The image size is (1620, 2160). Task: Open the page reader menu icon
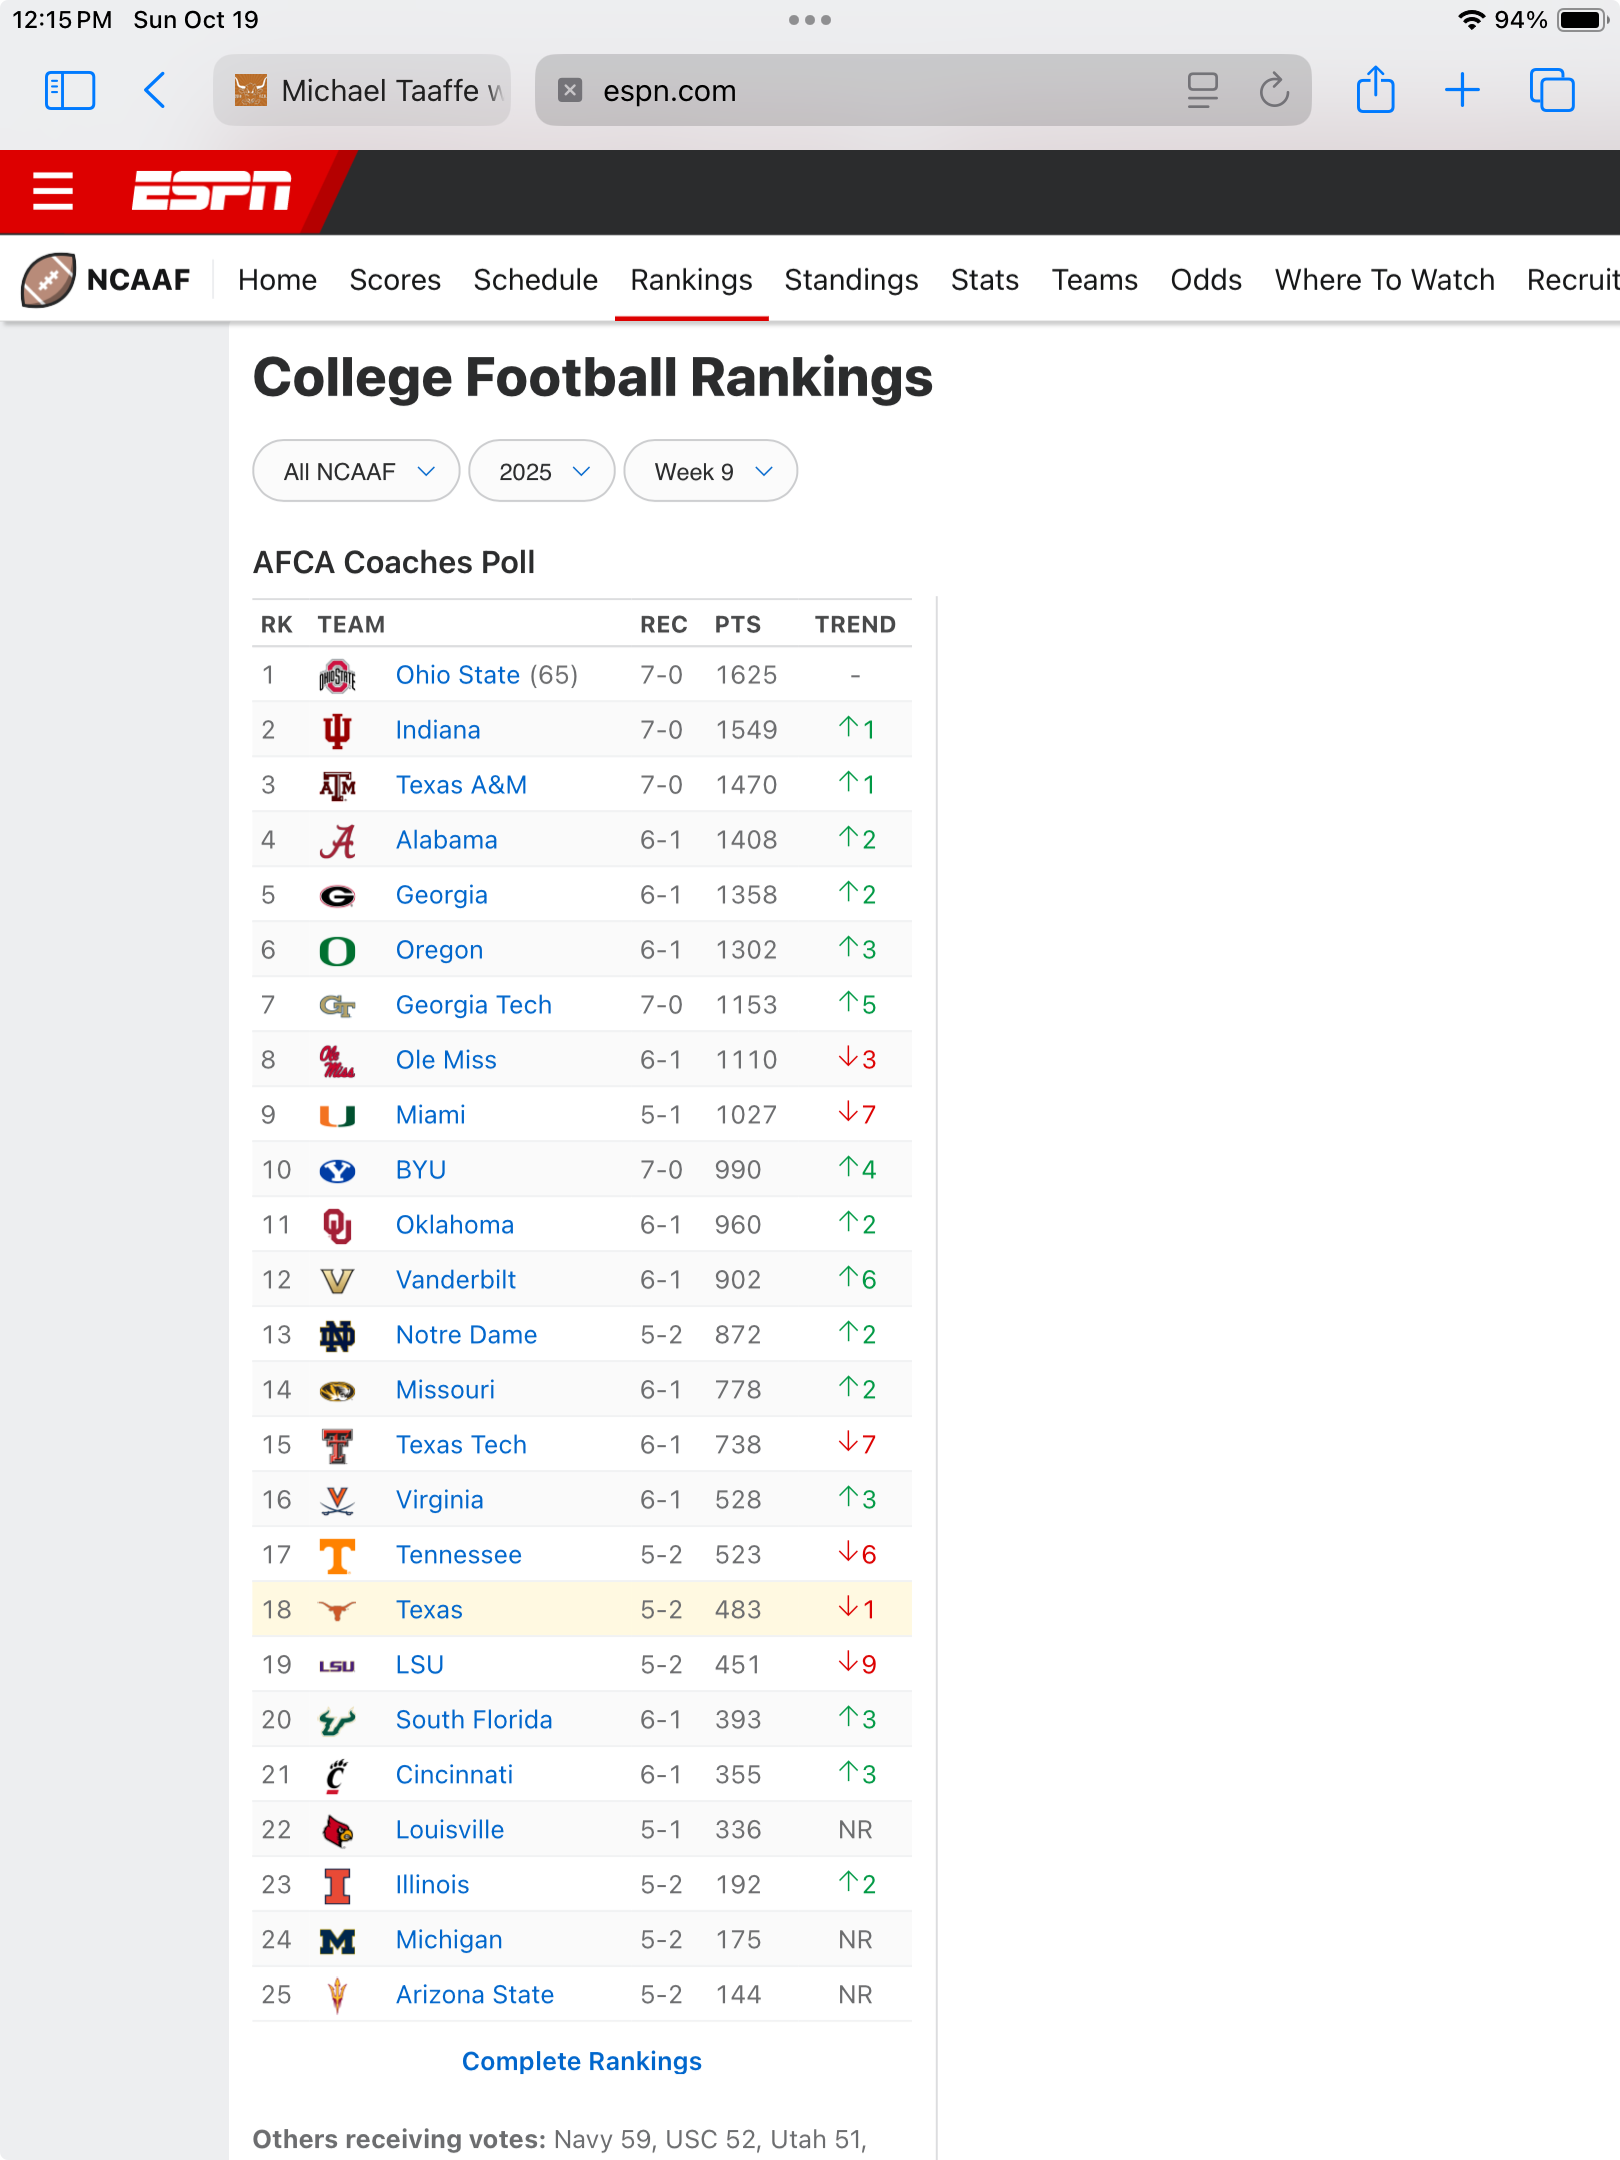tap(1202, 91)
